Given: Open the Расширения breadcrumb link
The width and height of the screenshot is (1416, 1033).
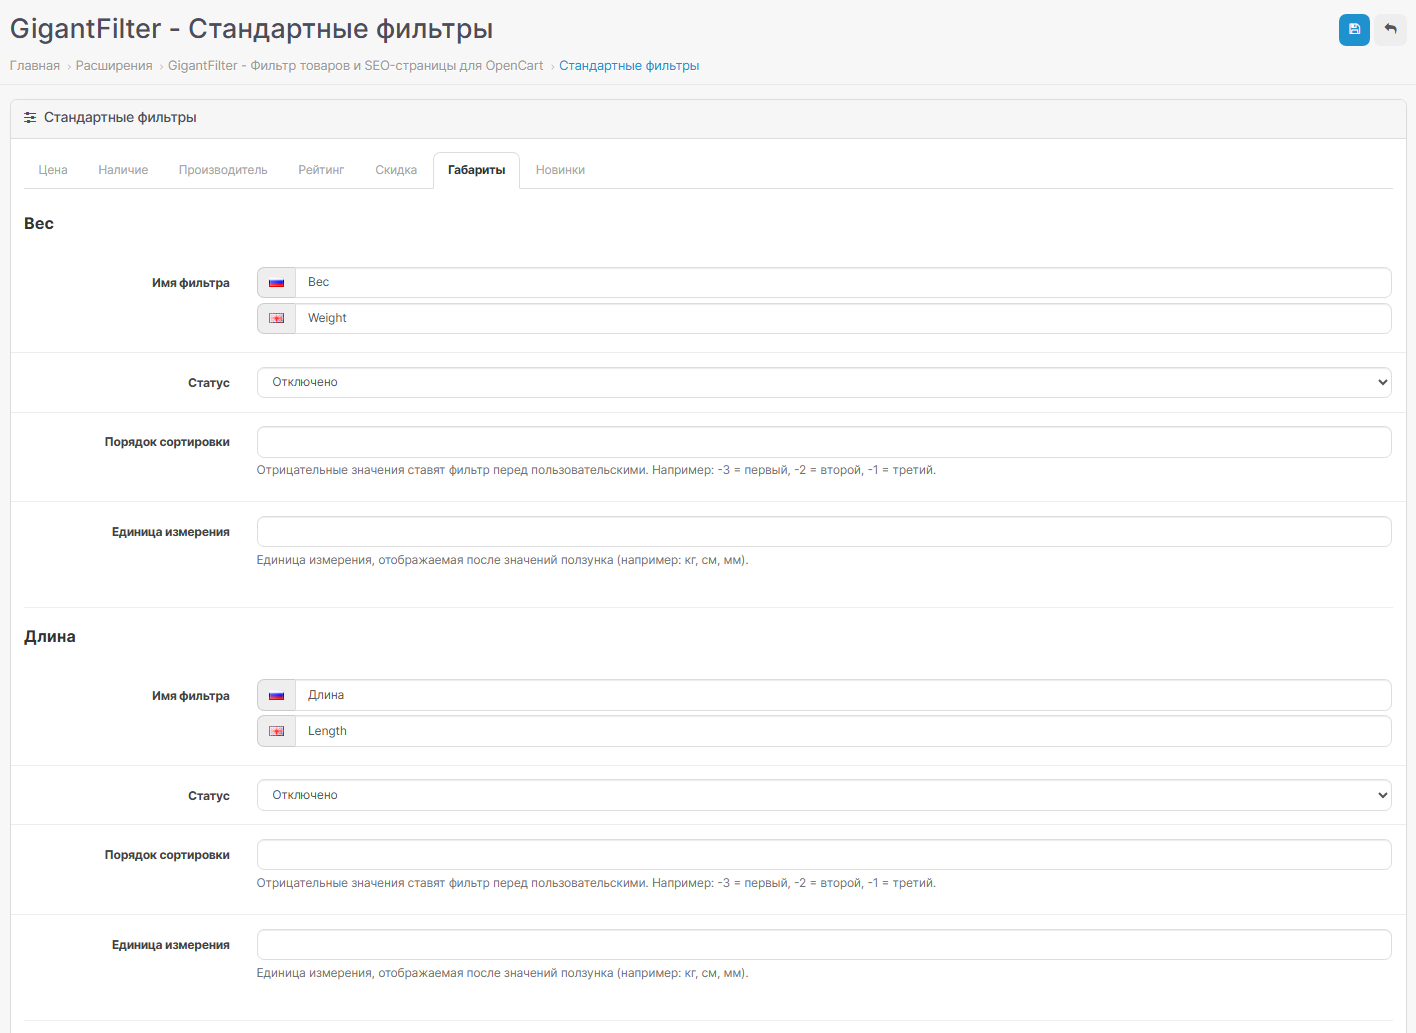Looking at the screenshot, I should pyautogui.click(x=114, y=66).
